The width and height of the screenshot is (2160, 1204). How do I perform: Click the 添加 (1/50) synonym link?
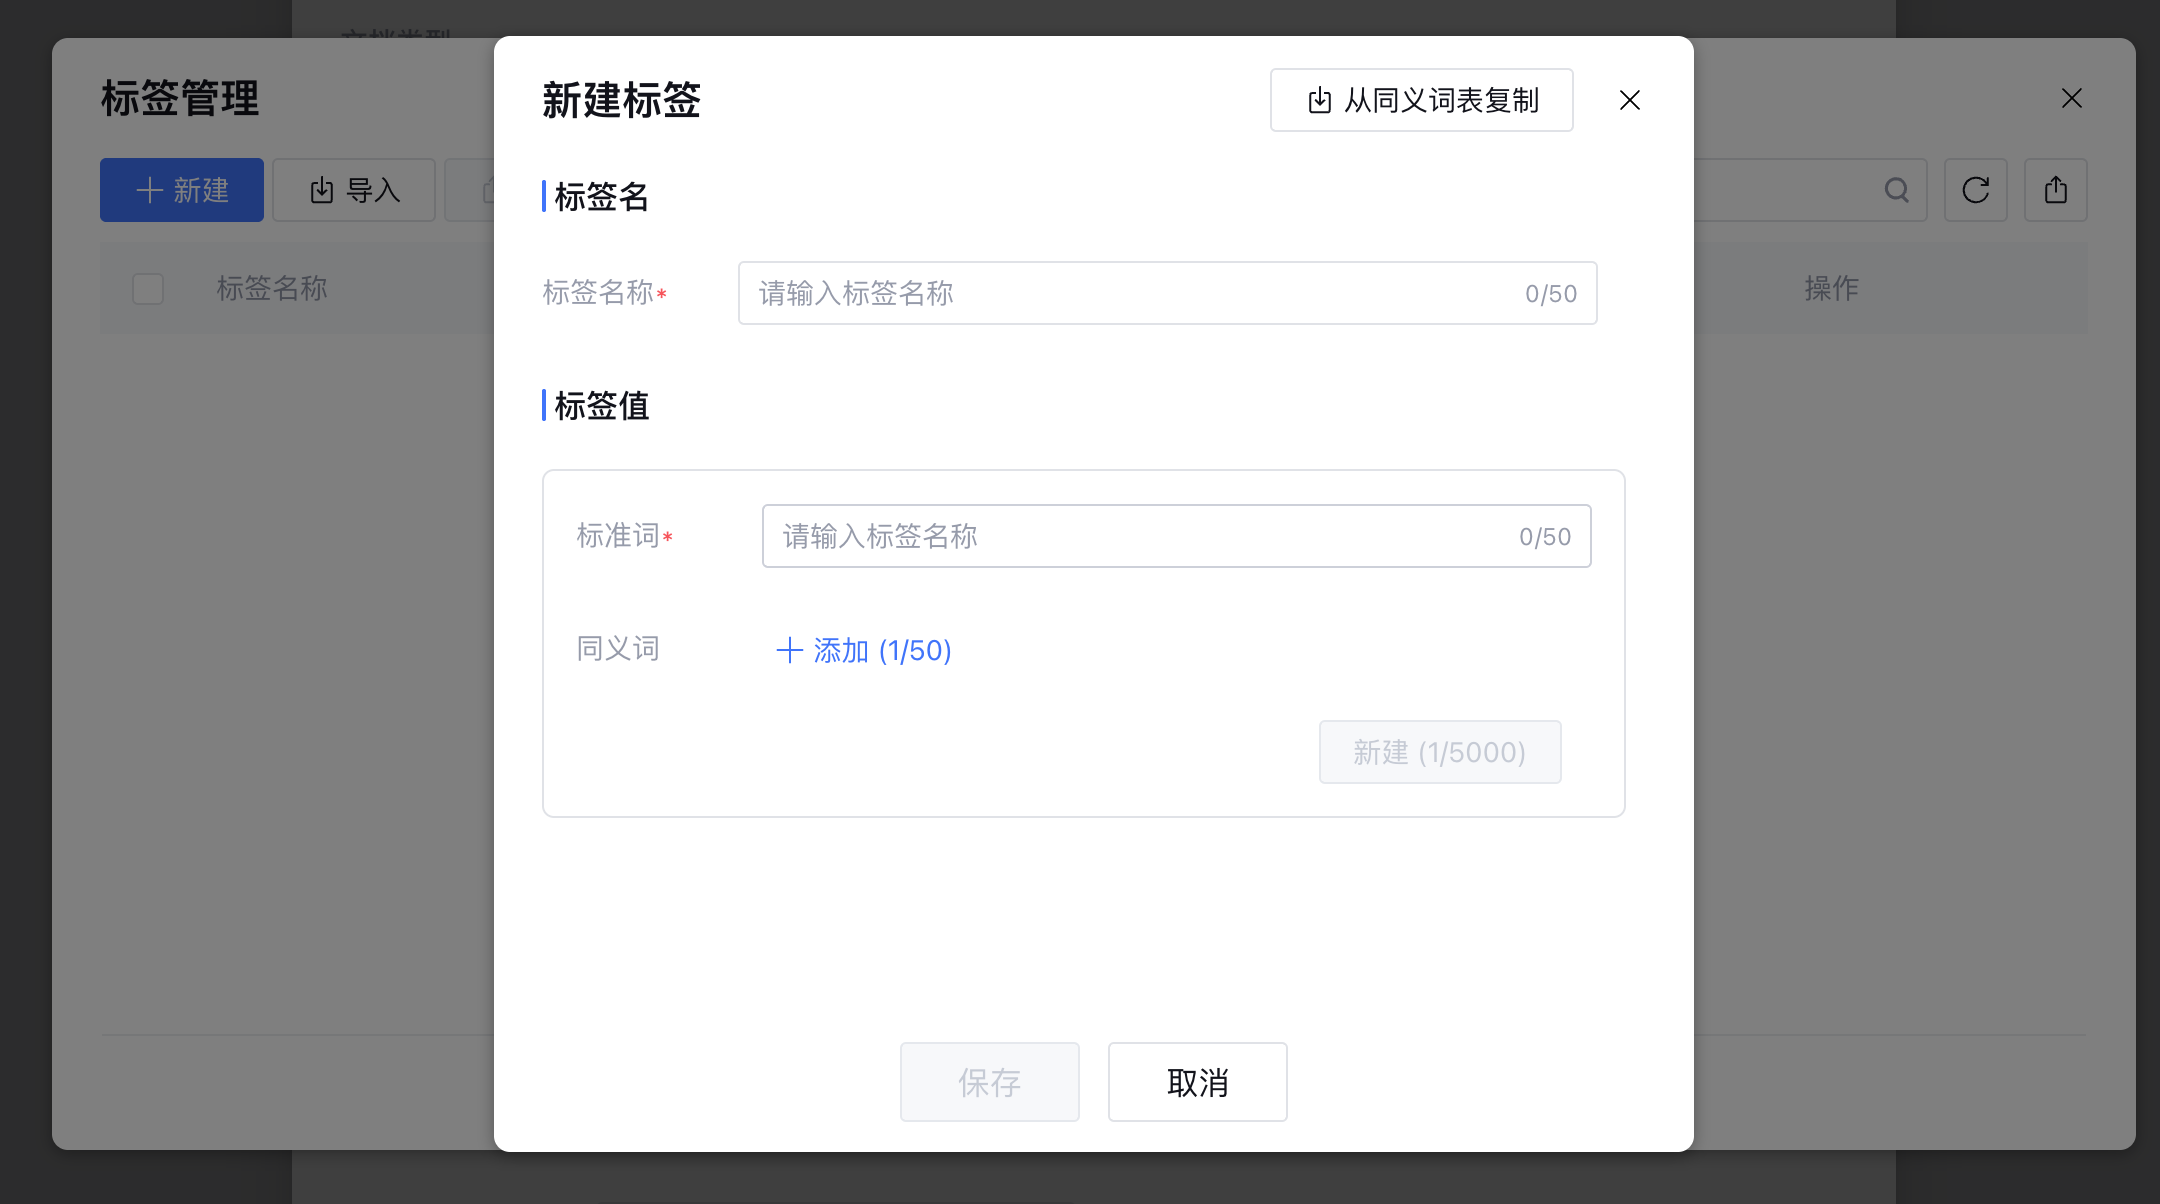[x=864, y=651]
